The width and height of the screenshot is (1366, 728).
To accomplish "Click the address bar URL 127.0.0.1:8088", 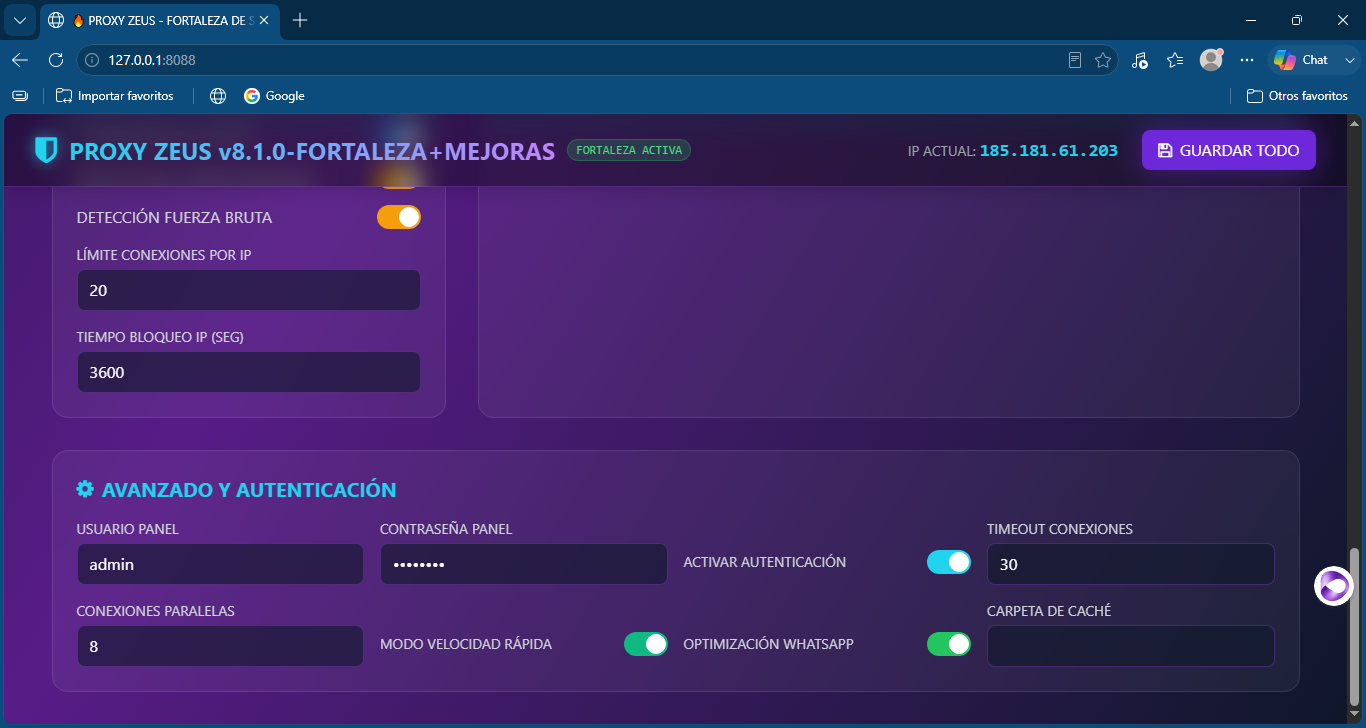I will coord(152,60).
